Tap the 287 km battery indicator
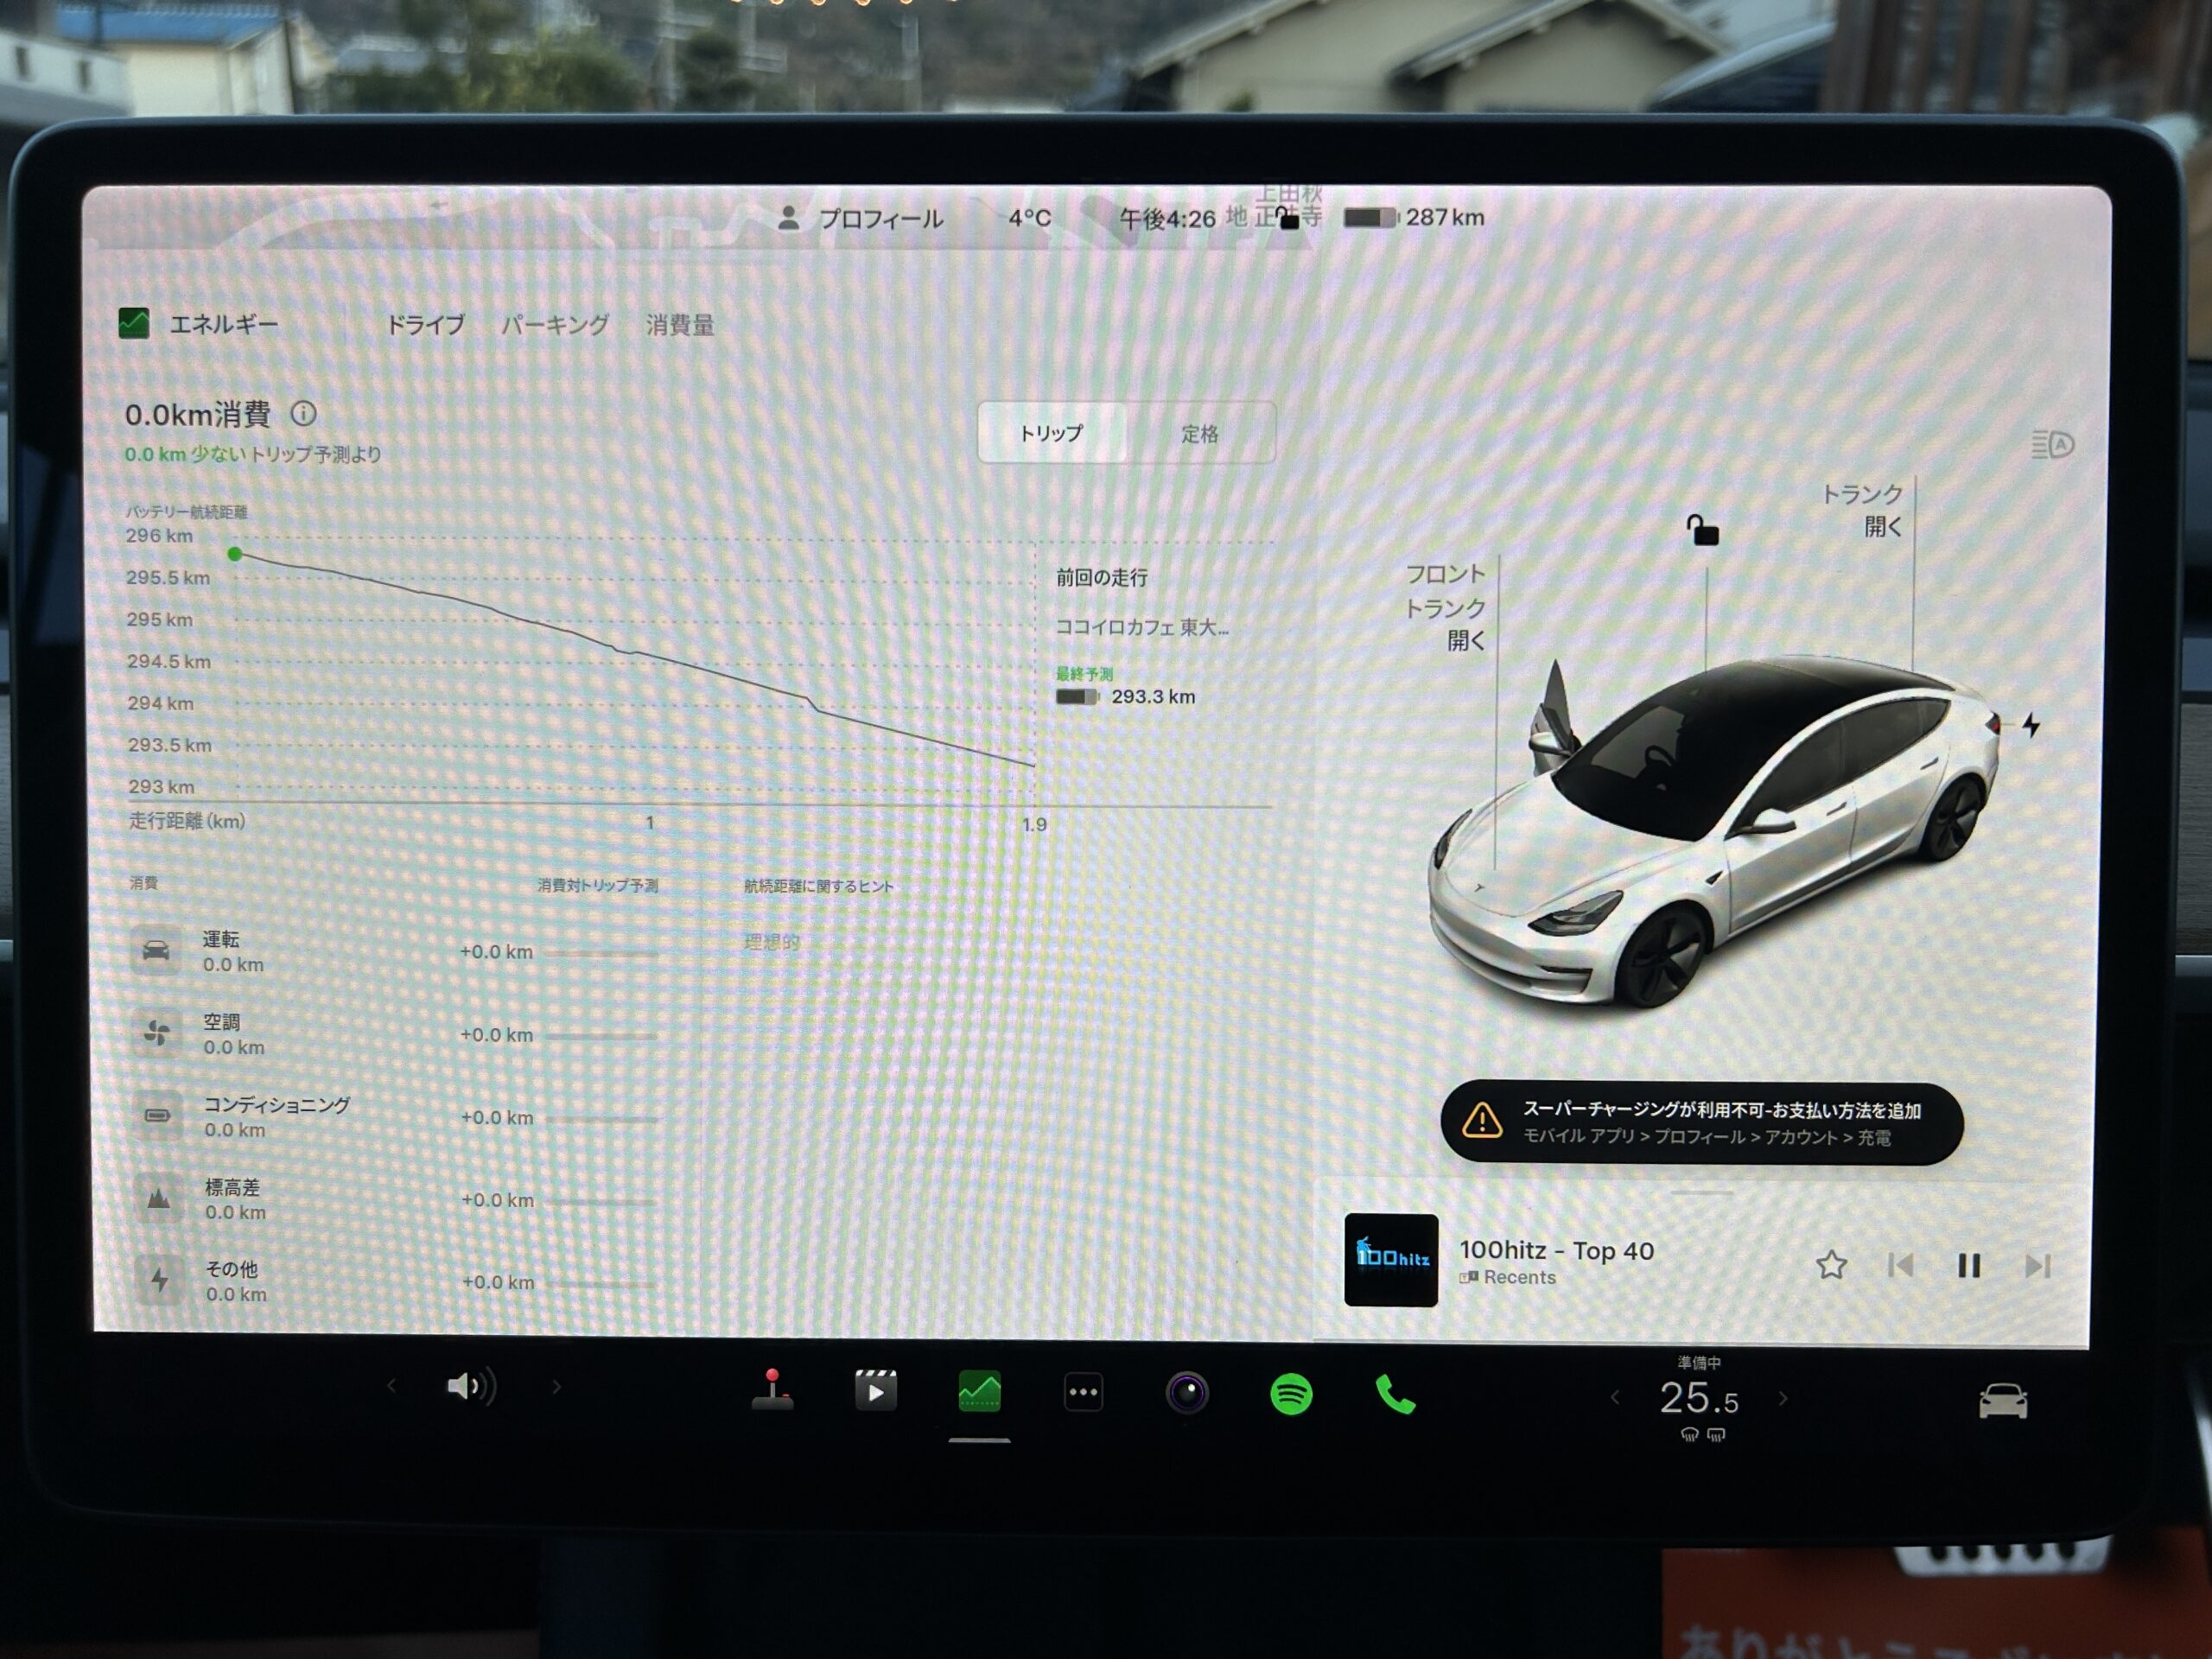The image size is (2212, 1659). coord(1414,217)
